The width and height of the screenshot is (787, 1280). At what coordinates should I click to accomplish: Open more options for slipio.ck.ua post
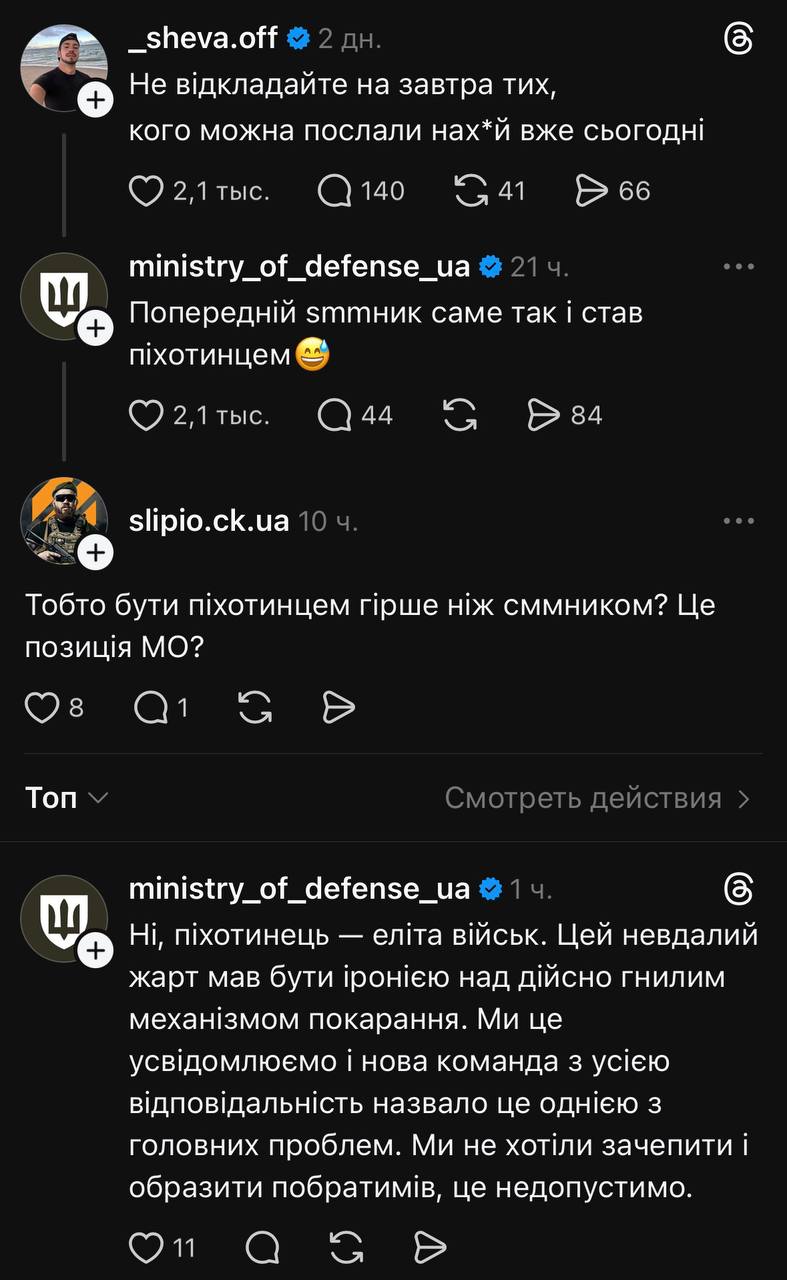pos(738,521)
